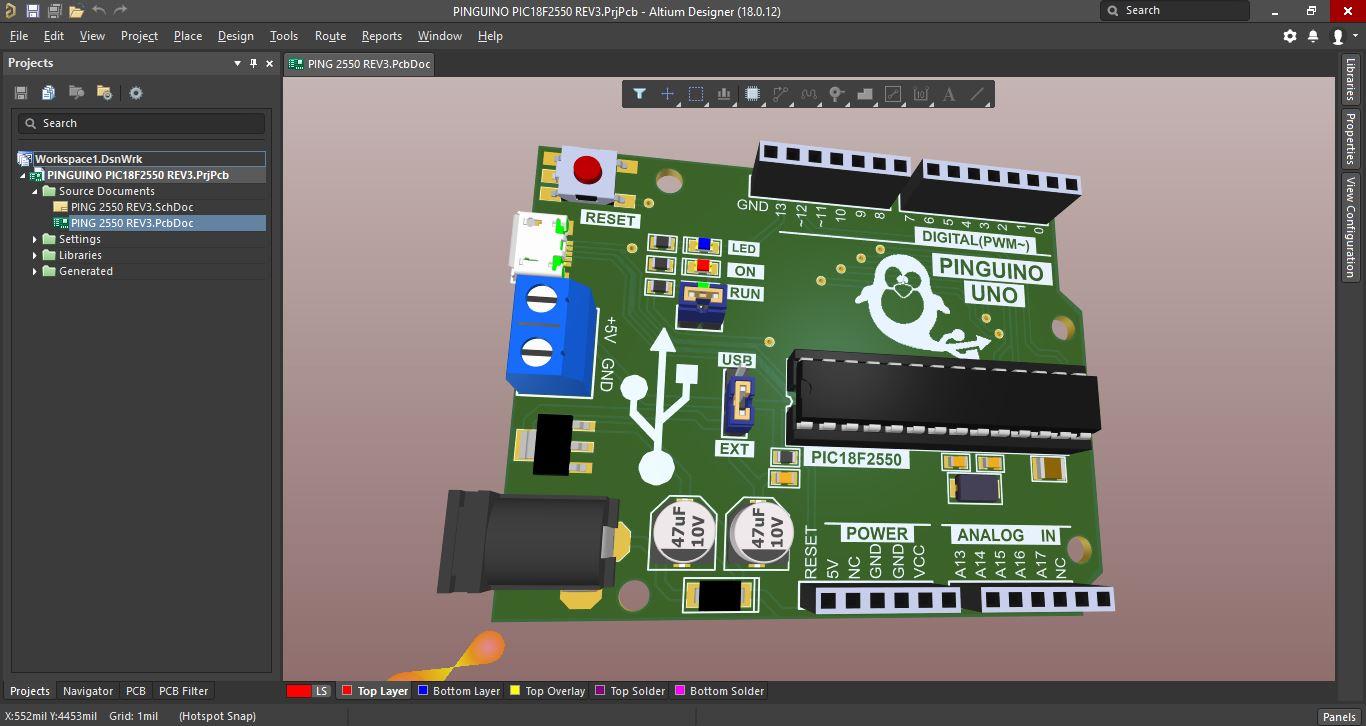The width and height of the screenshot is (1366, 726).
Task: Click the Projects panel open project folder icon
Action: click(76, 93)
